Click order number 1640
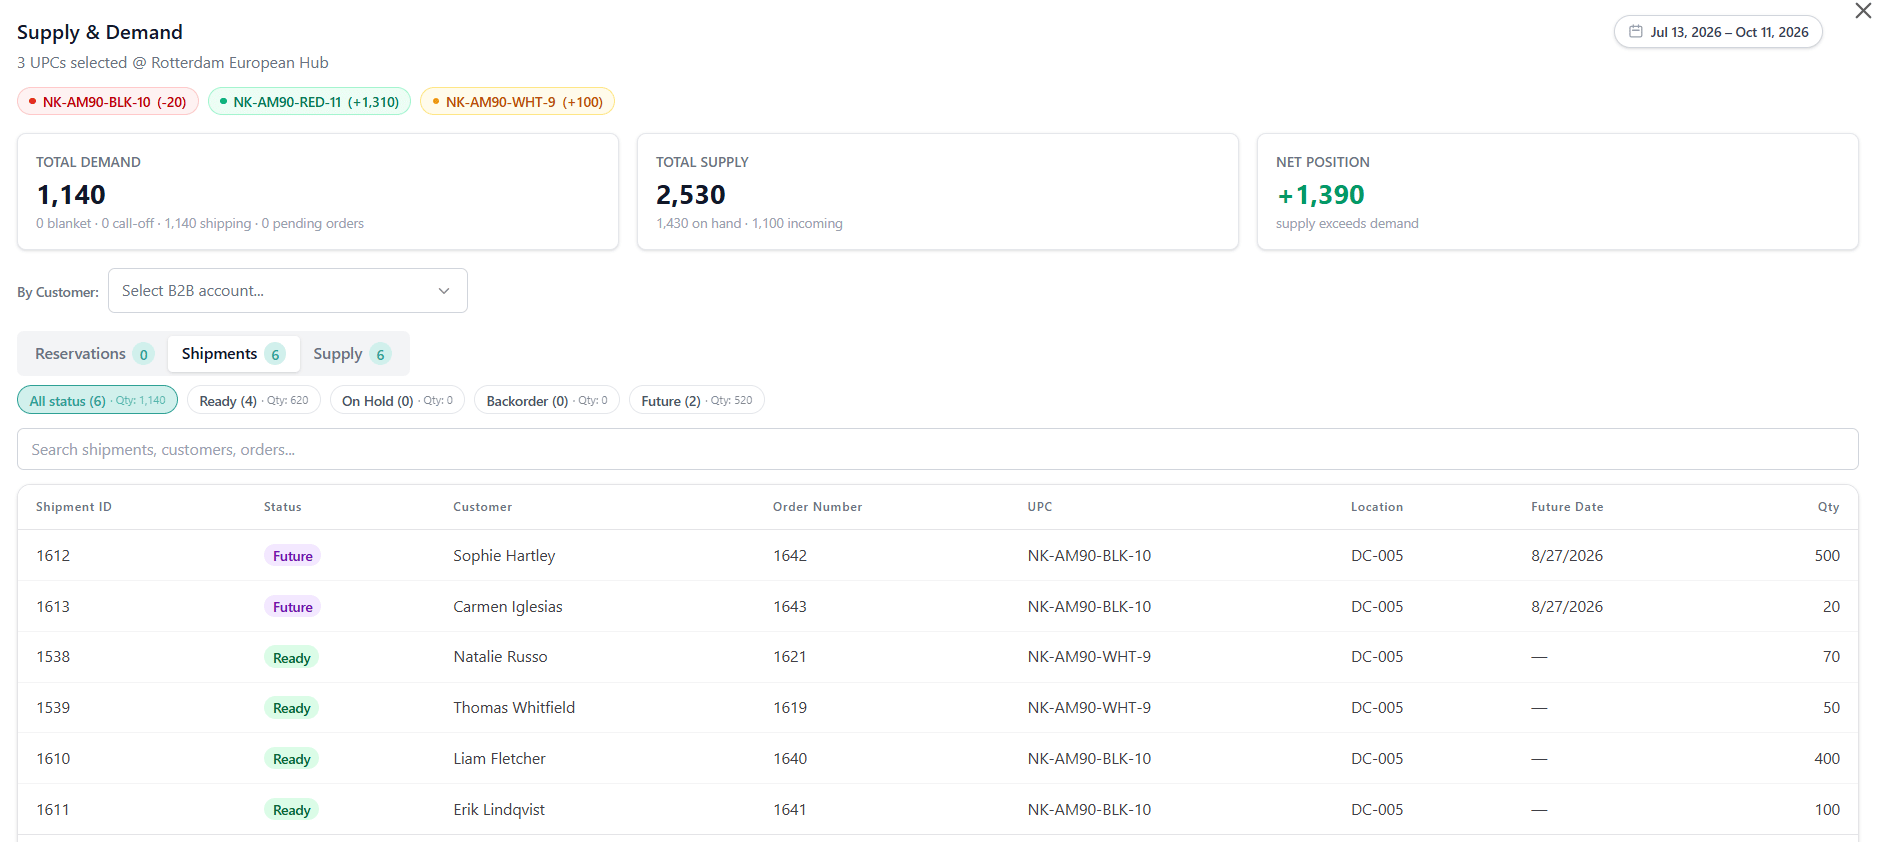 pyautogui.click(x=790, y=759)
